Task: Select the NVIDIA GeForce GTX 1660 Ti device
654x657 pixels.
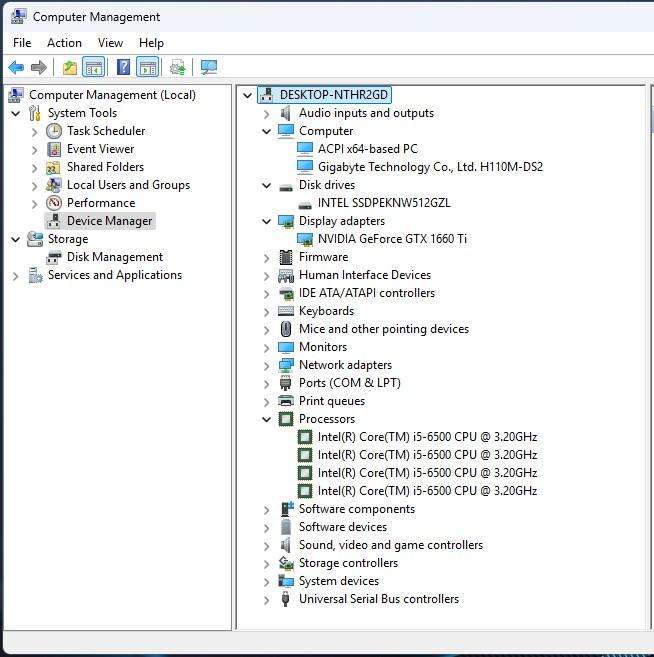Action: 391,239
